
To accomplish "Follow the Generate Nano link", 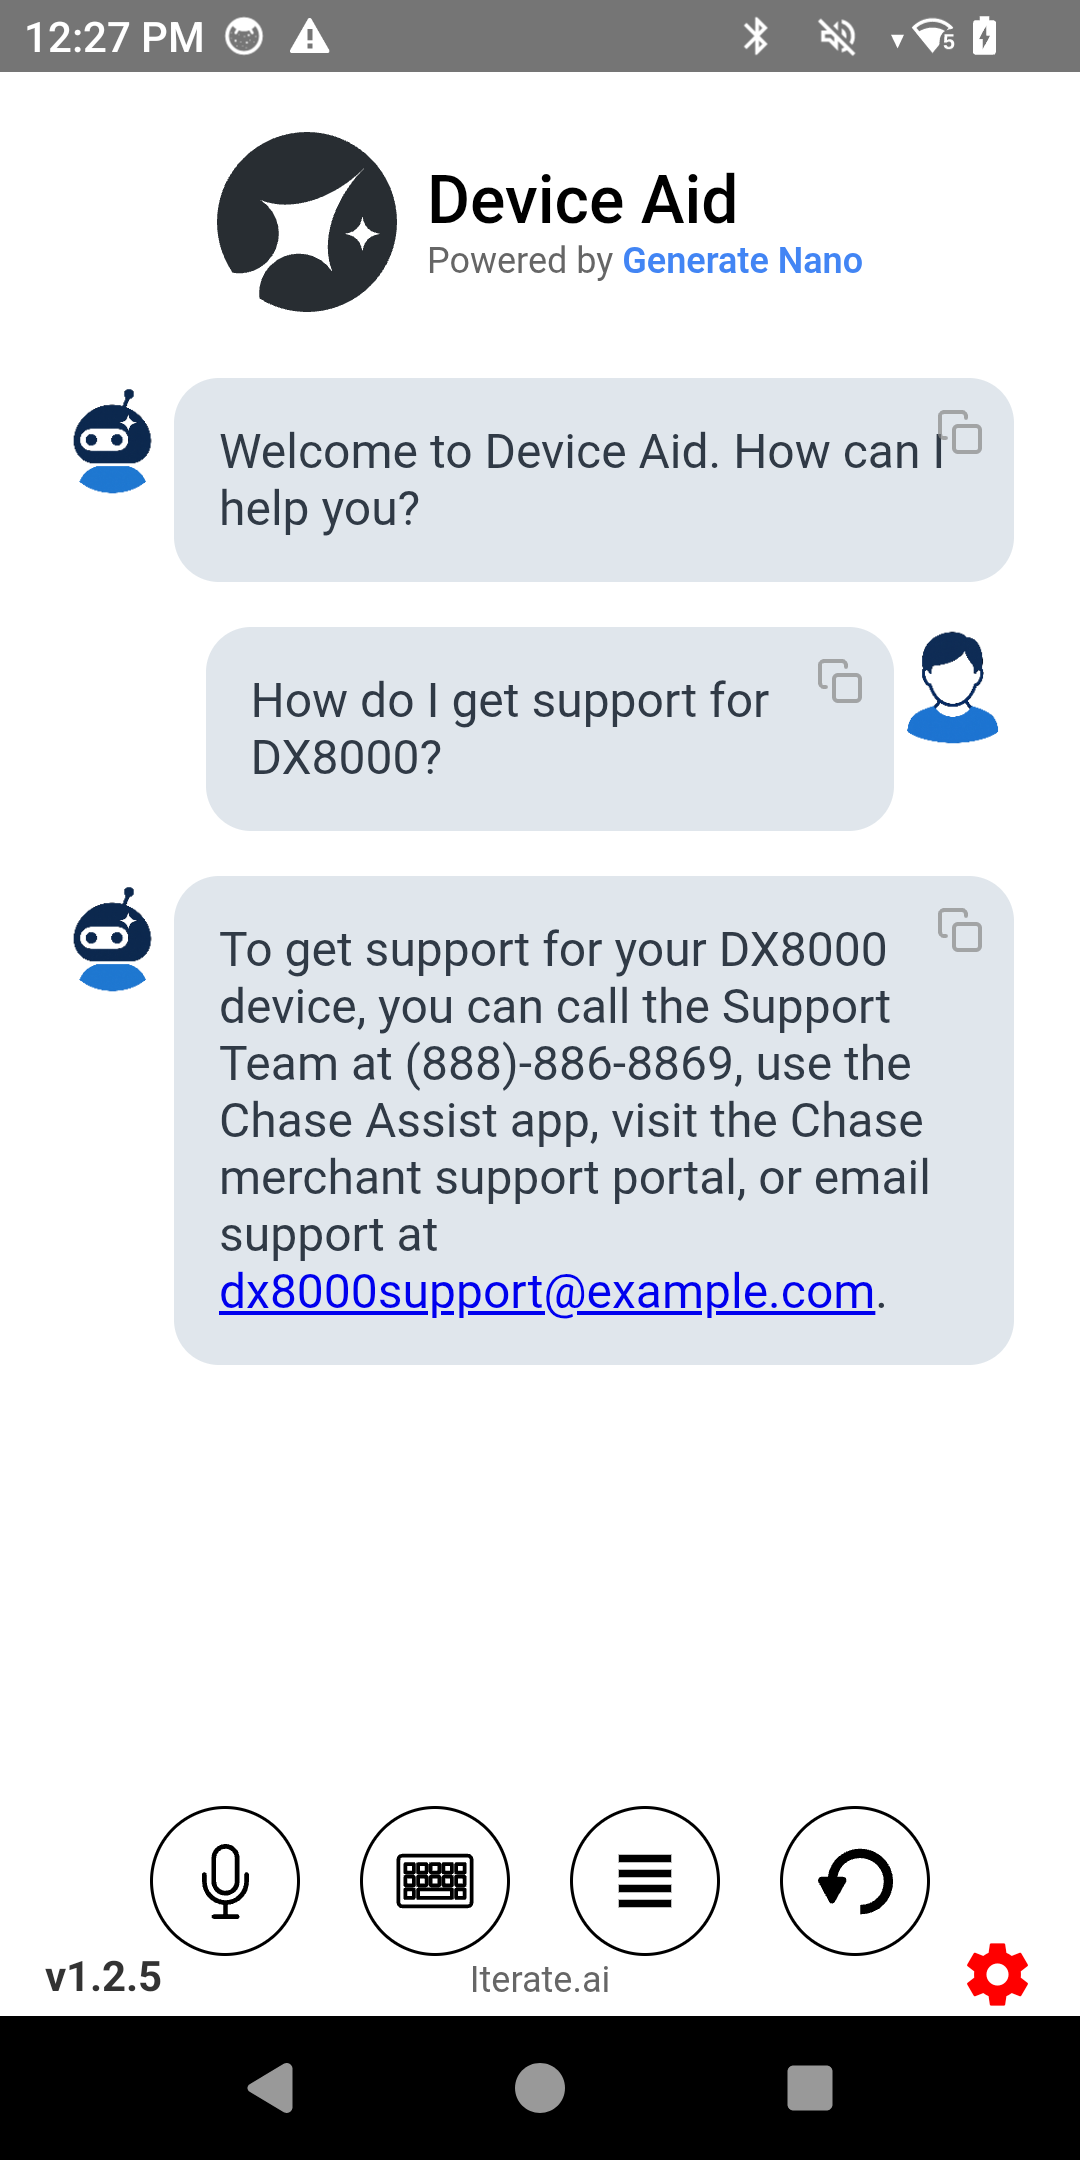I will (742, 260).
